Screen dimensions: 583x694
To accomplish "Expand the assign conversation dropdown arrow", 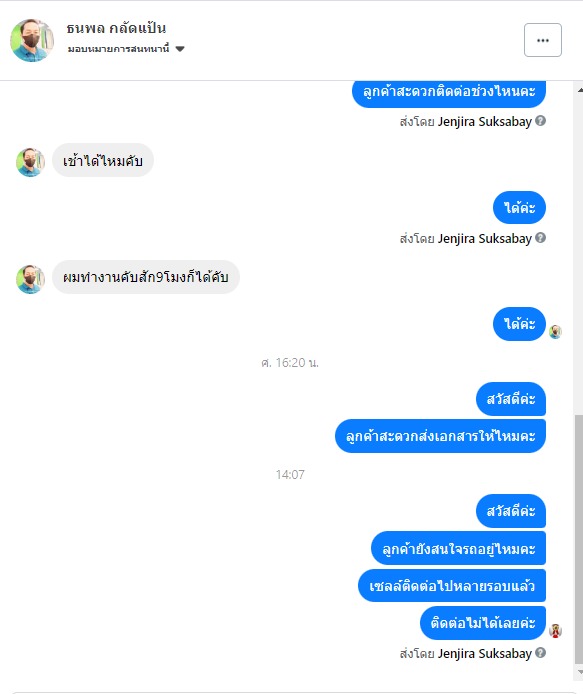I will [x=180, y=49].
